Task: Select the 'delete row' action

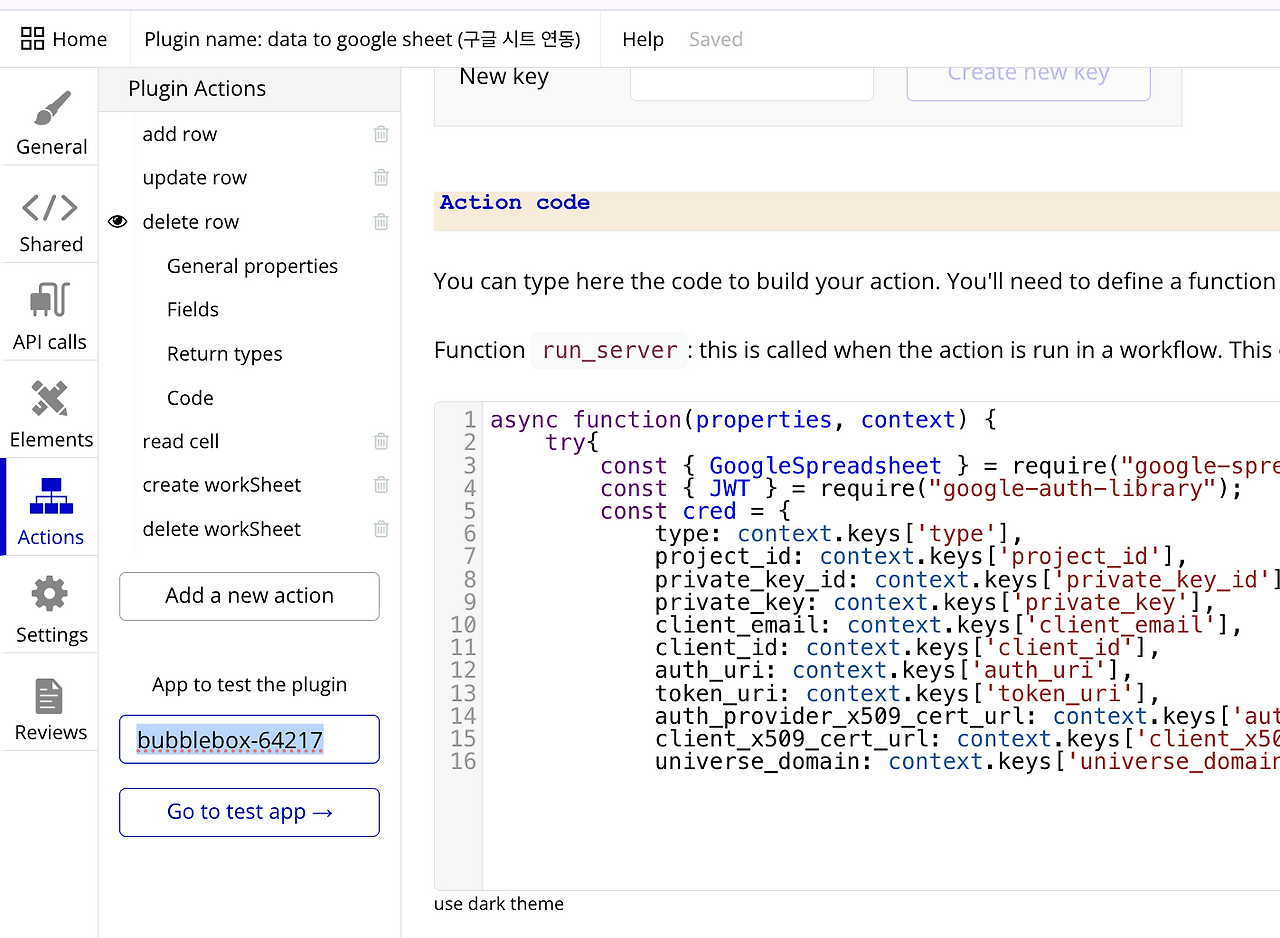Action: pyautogui.click(x=191, y=222)
